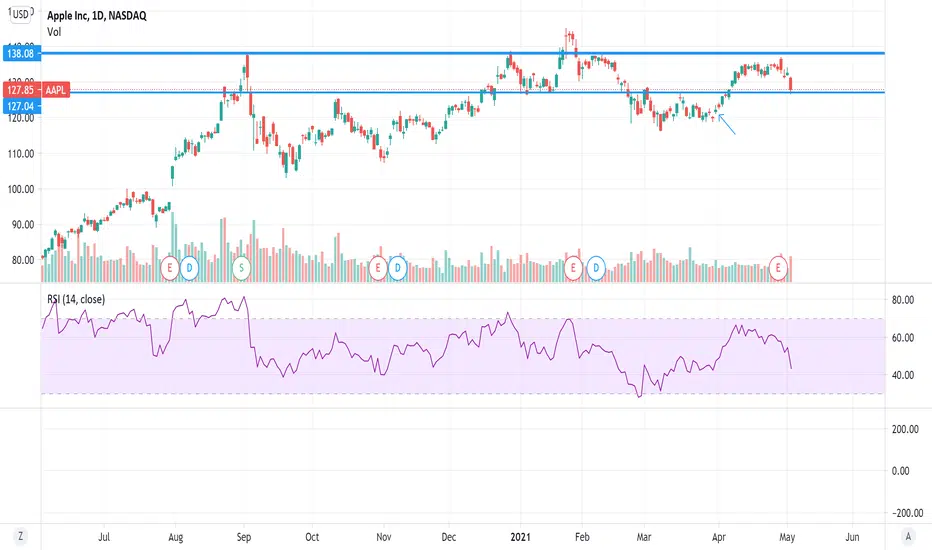Click the 0.00 scale label in bottom pane
The image size is (932, 550).
point(901,471)
